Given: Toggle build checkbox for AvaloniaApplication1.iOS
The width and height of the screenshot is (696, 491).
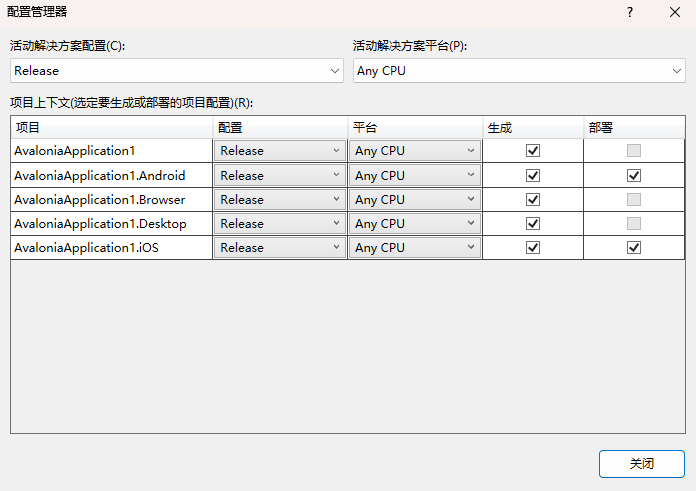Looking at the screenshot, I should click(x=533, y=247).
